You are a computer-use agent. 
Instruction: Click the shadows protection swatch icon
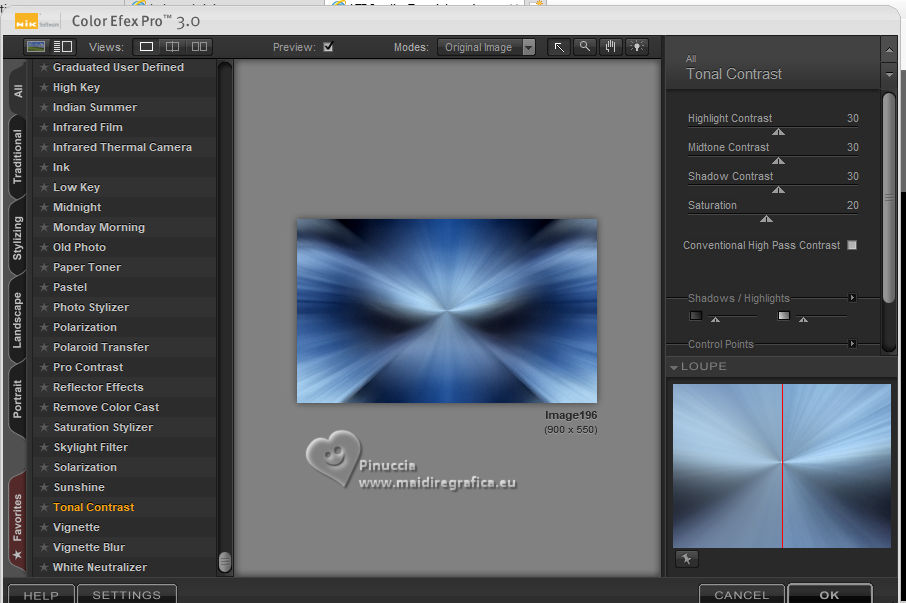coord(696,315)
